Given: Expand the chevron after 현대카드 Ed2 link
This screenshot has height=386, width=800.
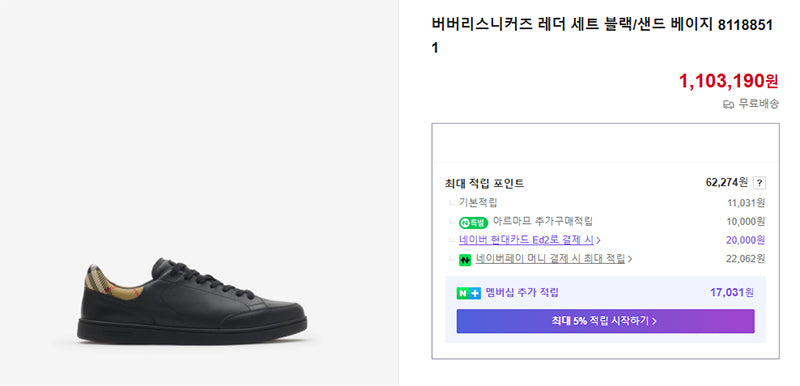Looking at the screenshot, I should (598, 240).
